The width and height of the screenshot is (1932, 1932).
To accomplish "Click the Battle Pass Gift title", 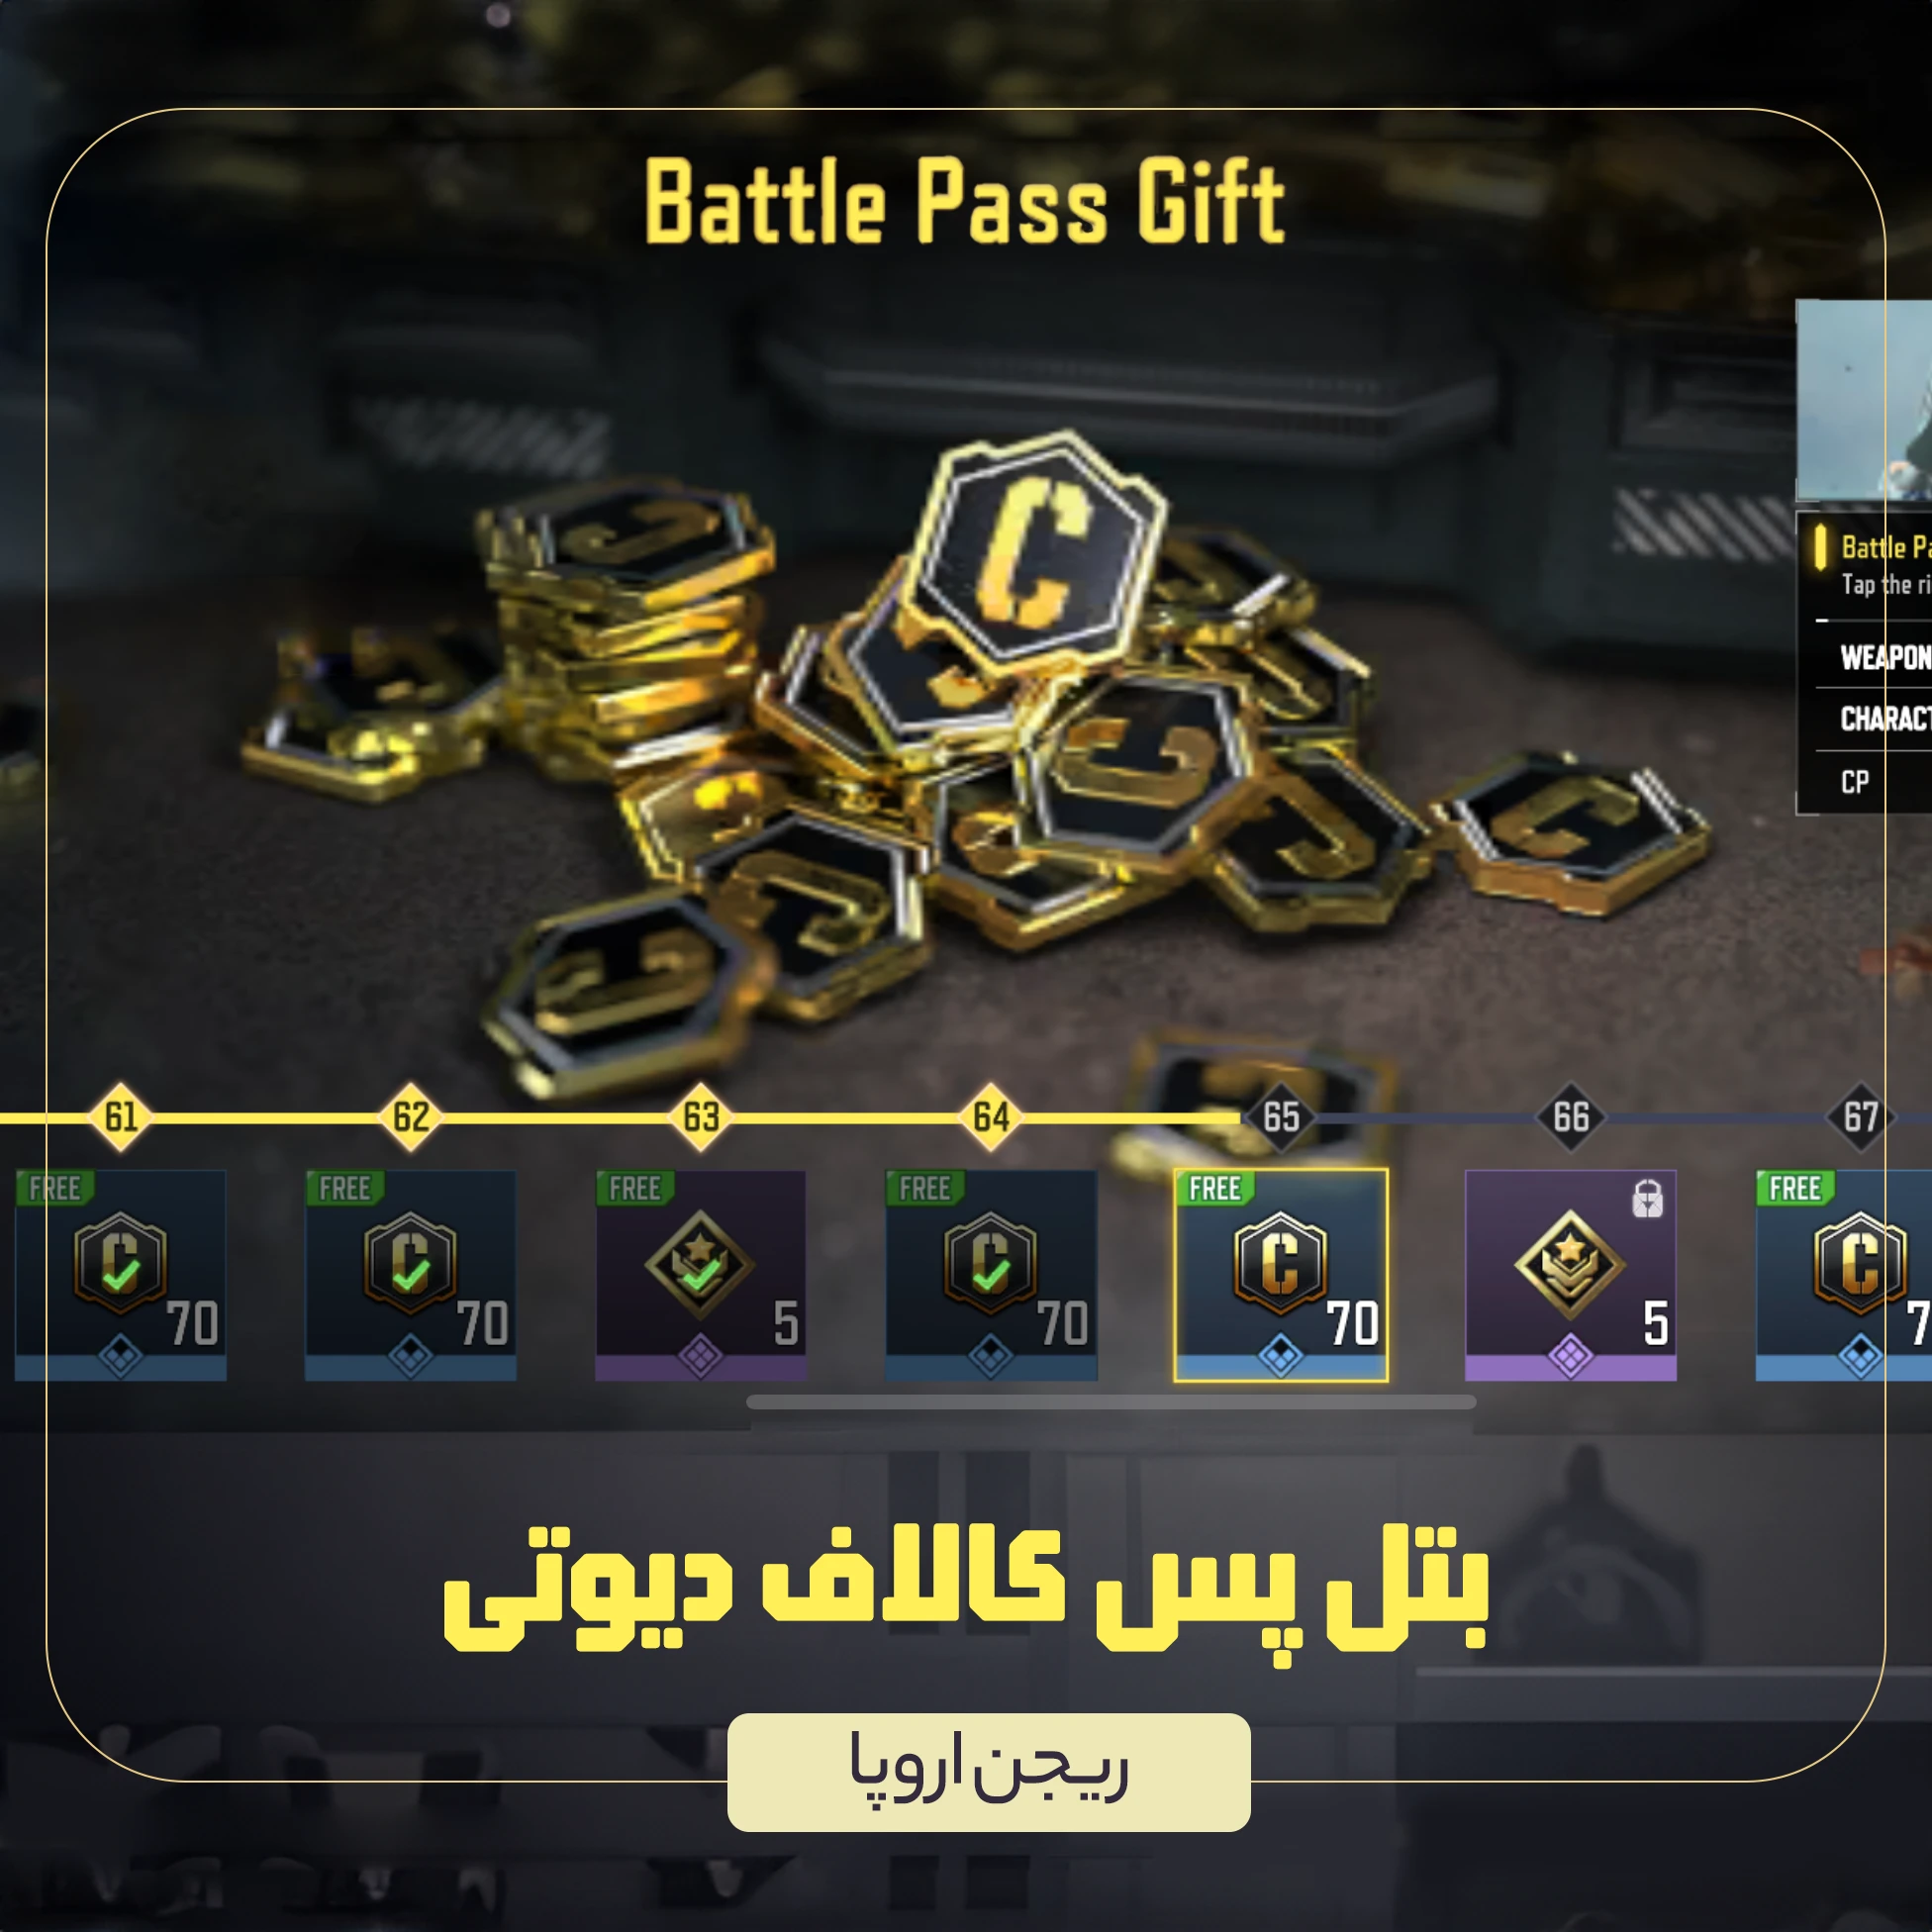I will click(x=965, y=202).
